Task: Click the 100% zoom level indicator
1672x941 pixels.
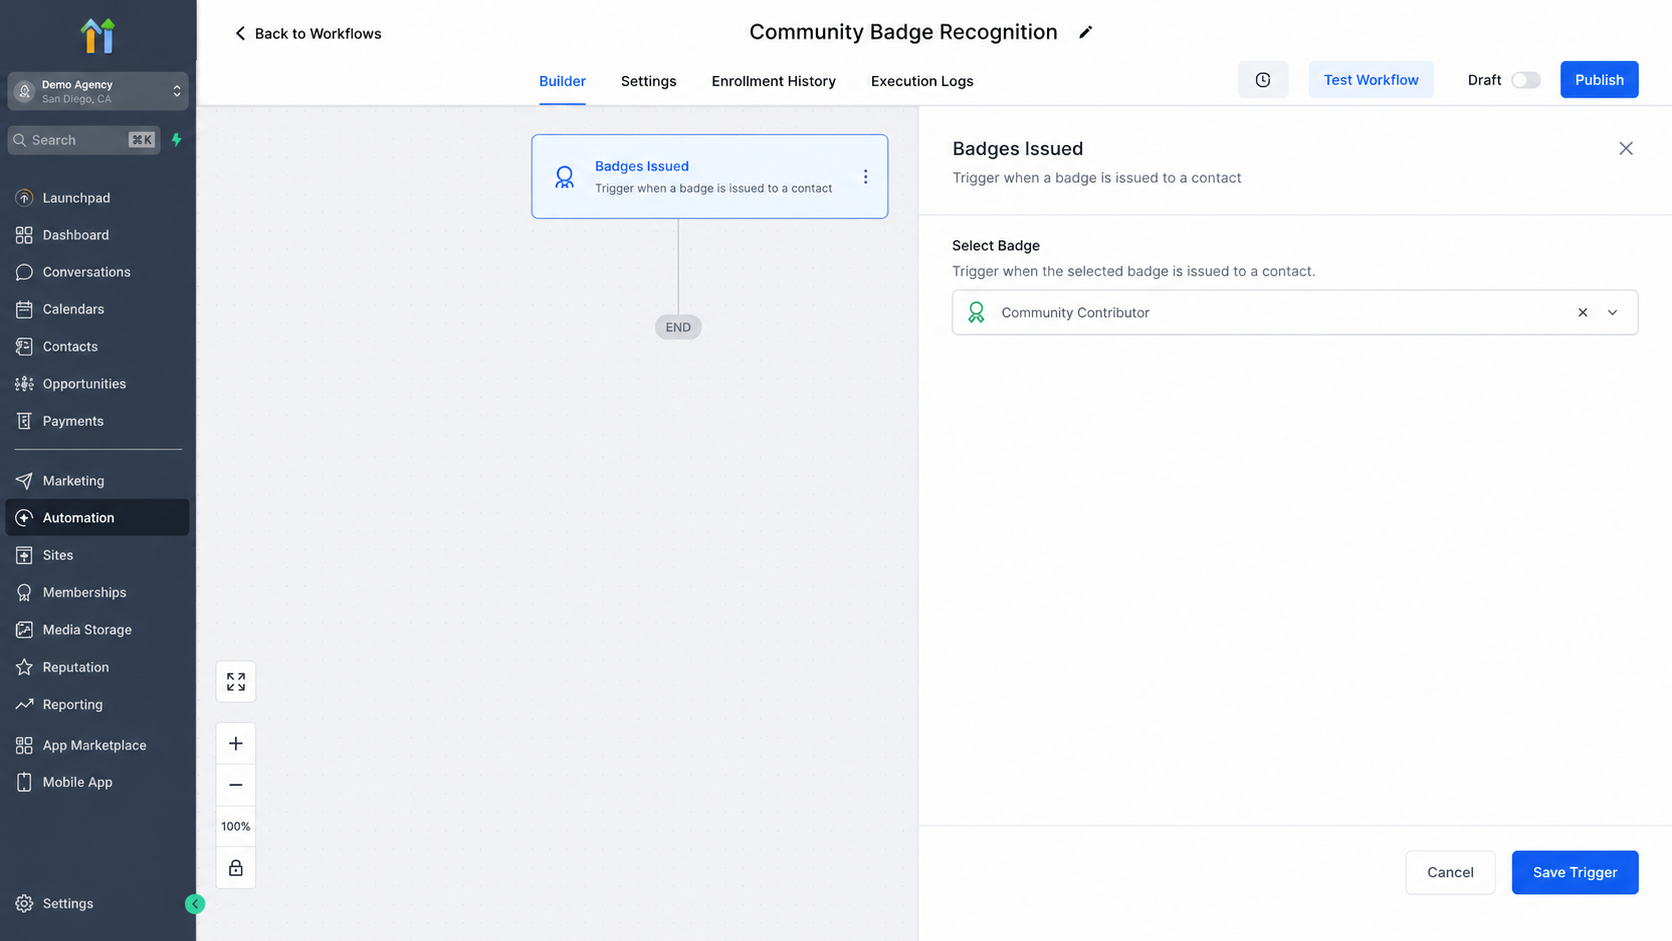Action: tap(236, 826)
